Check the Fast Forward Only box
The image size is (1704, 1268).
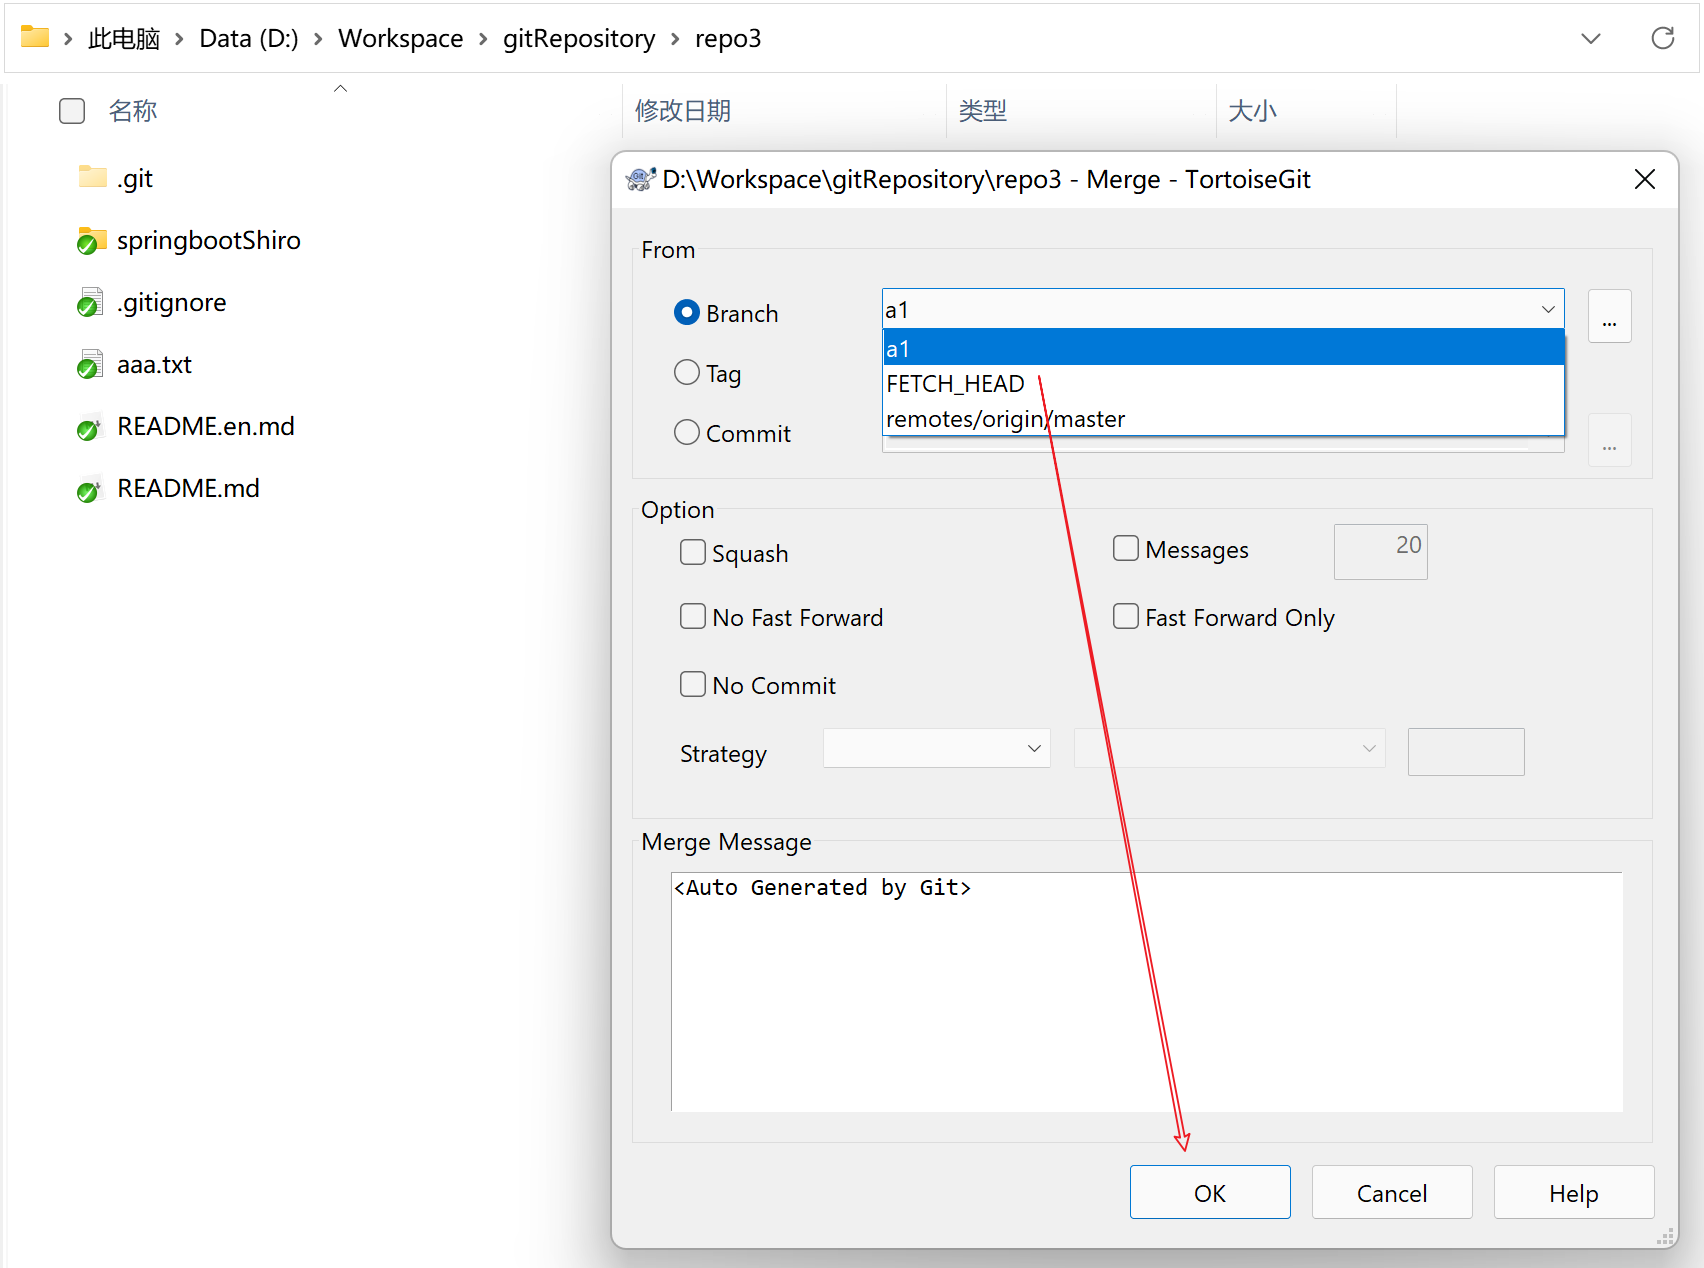pos(1126,617)
